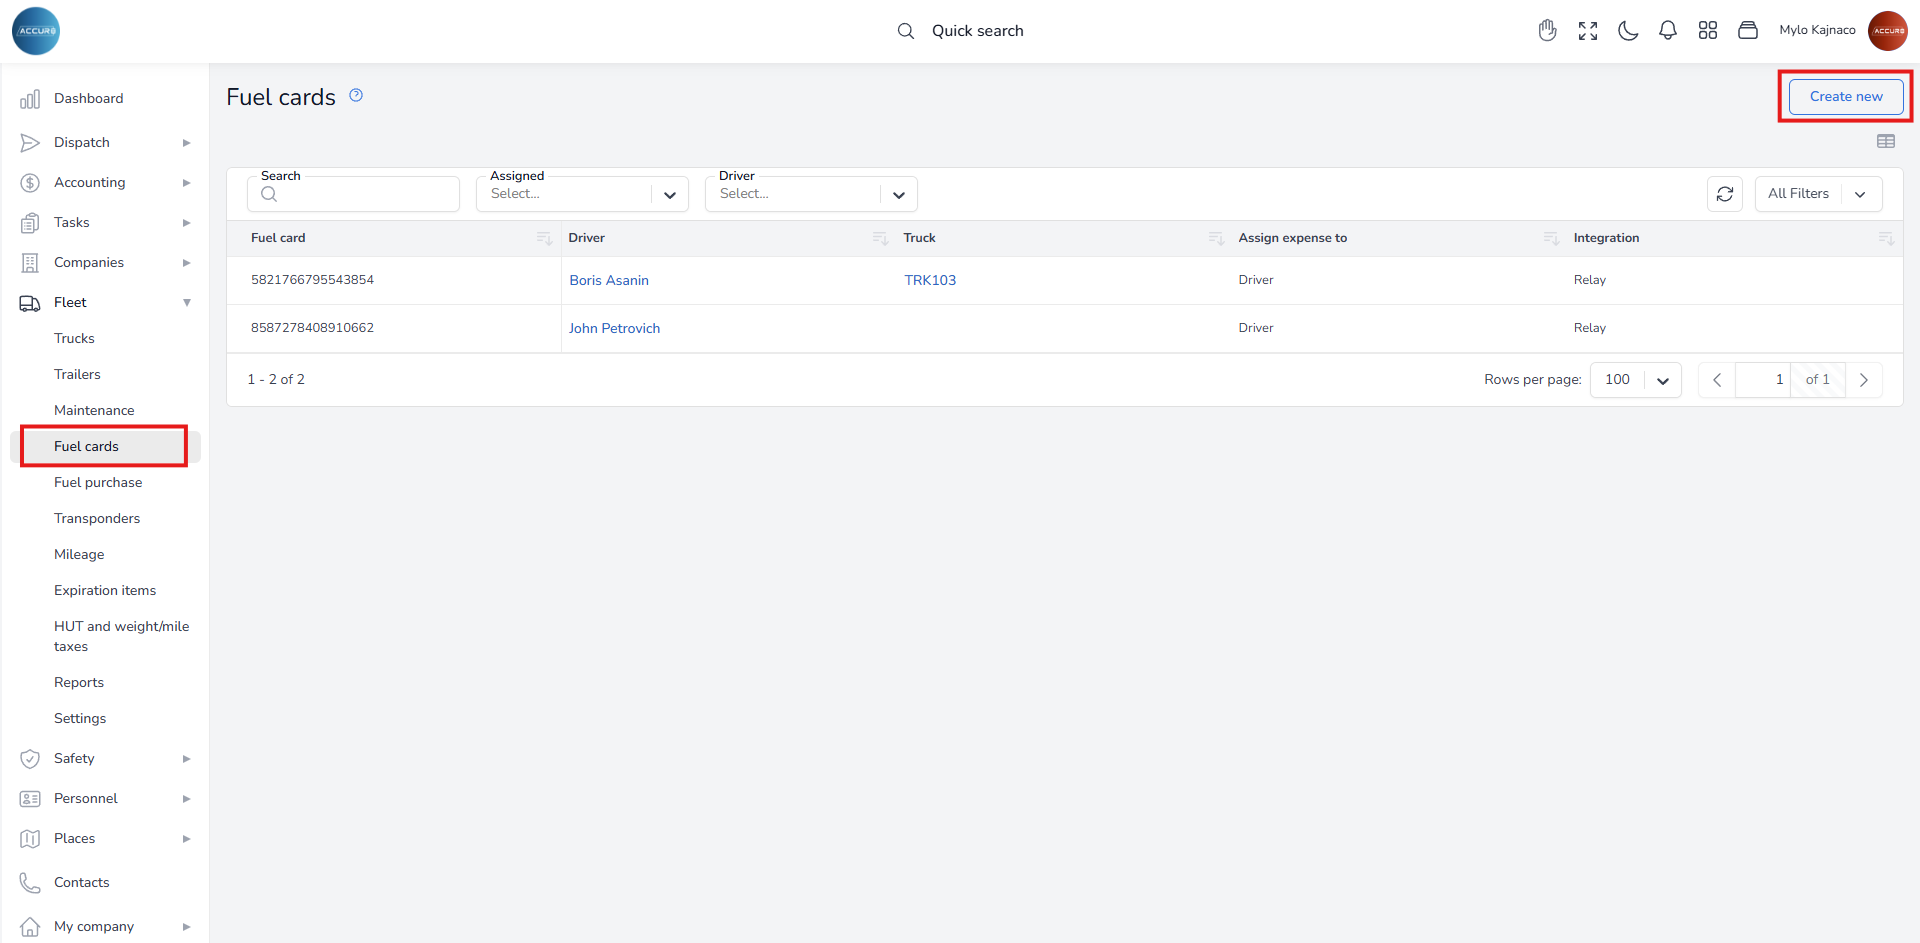The image size is (1920, 943).
Task: Collapse the Fleet menu section
Action: (186, 303)
